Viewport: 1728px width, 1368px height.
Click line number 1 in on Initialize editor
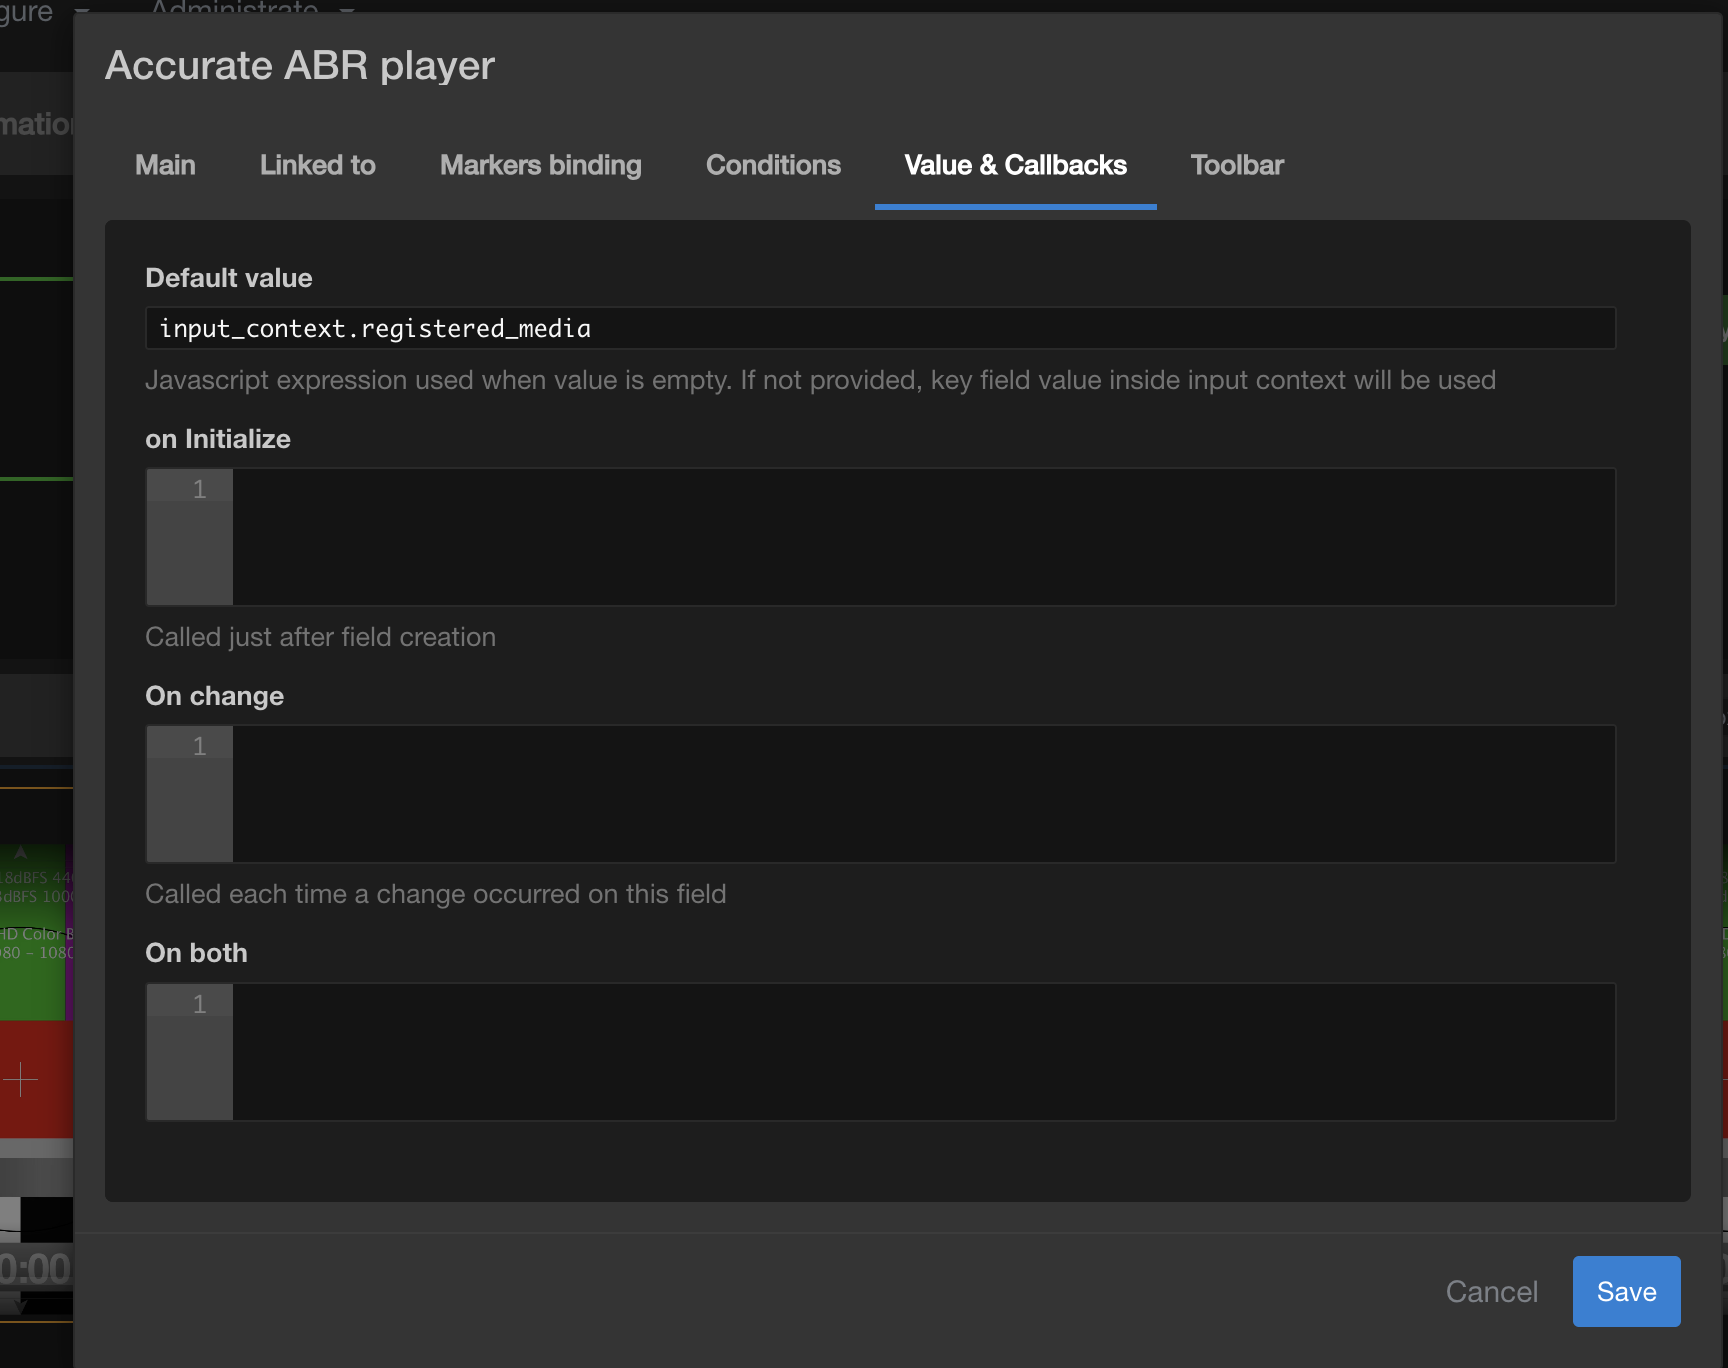199,489
